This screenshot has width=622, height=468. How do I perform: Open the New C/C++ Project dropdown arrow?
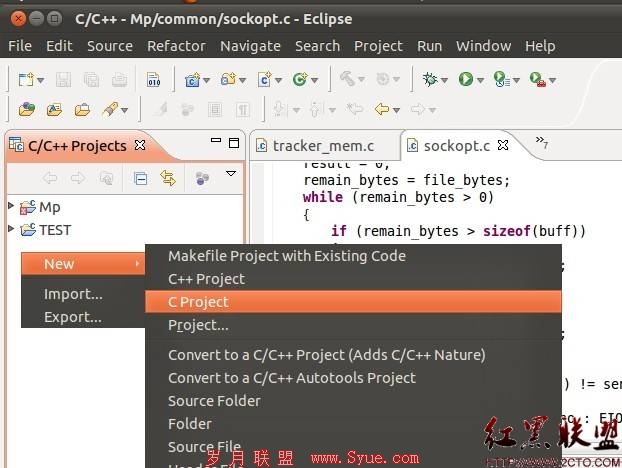point(206,81)
